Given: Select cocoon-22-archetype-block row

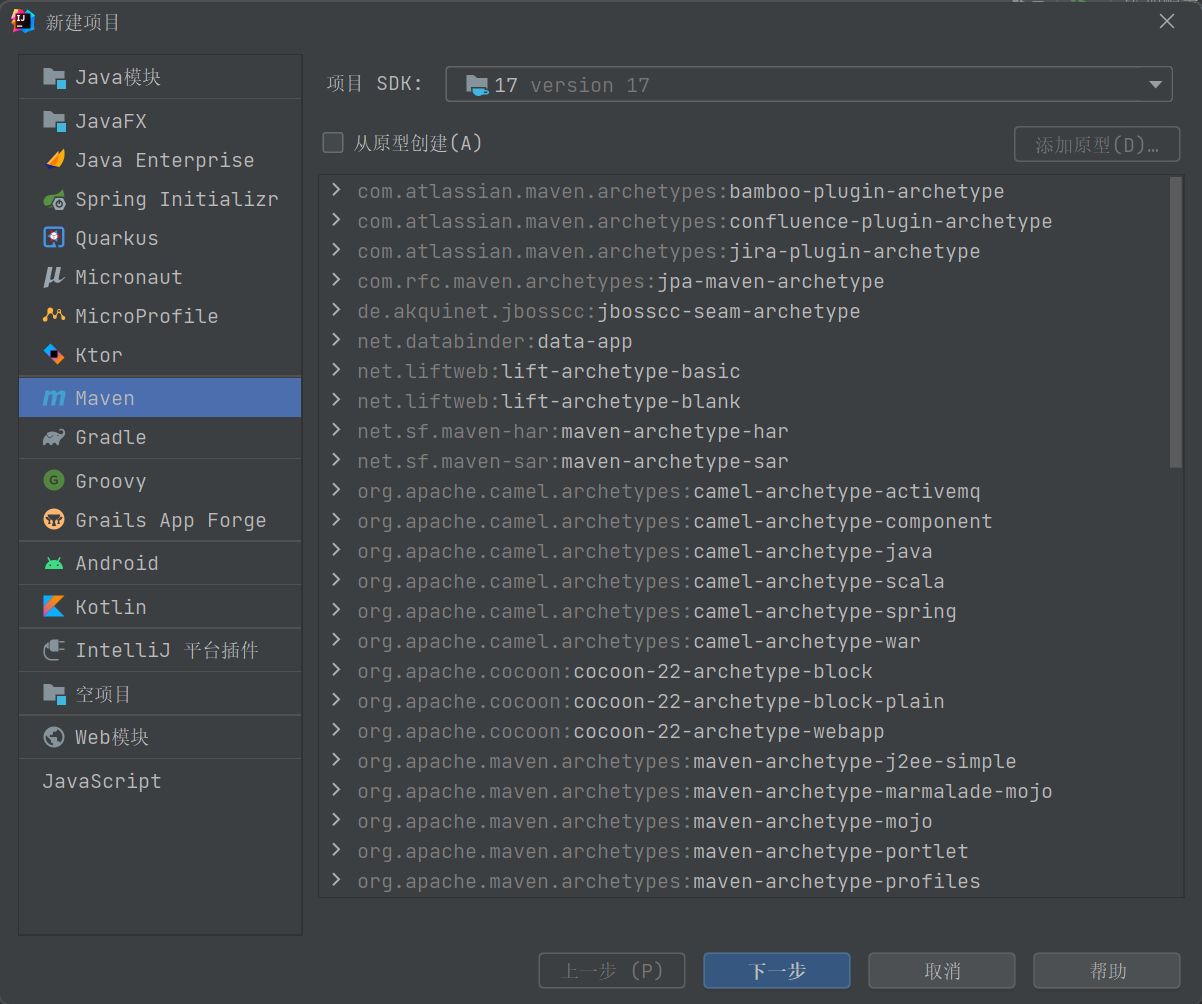Looking at the screenshot, I should click(x=744, y=671).
